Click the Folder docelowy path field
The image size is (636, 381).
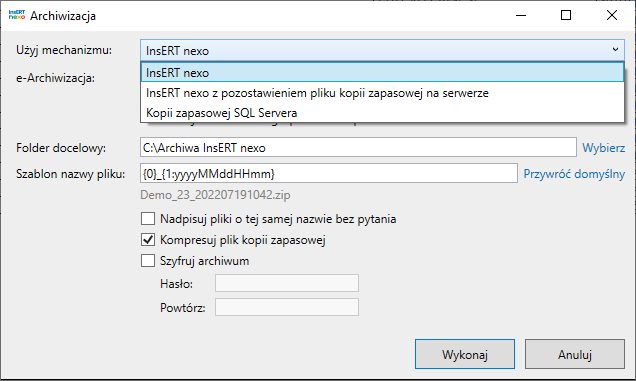(358, 147)
